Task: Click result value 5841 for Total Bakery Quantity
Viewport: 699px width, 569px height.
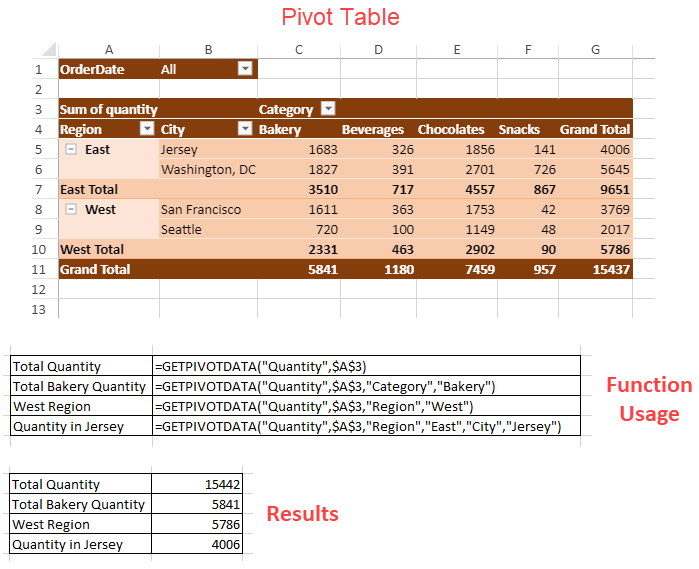Action: [197, 504]
